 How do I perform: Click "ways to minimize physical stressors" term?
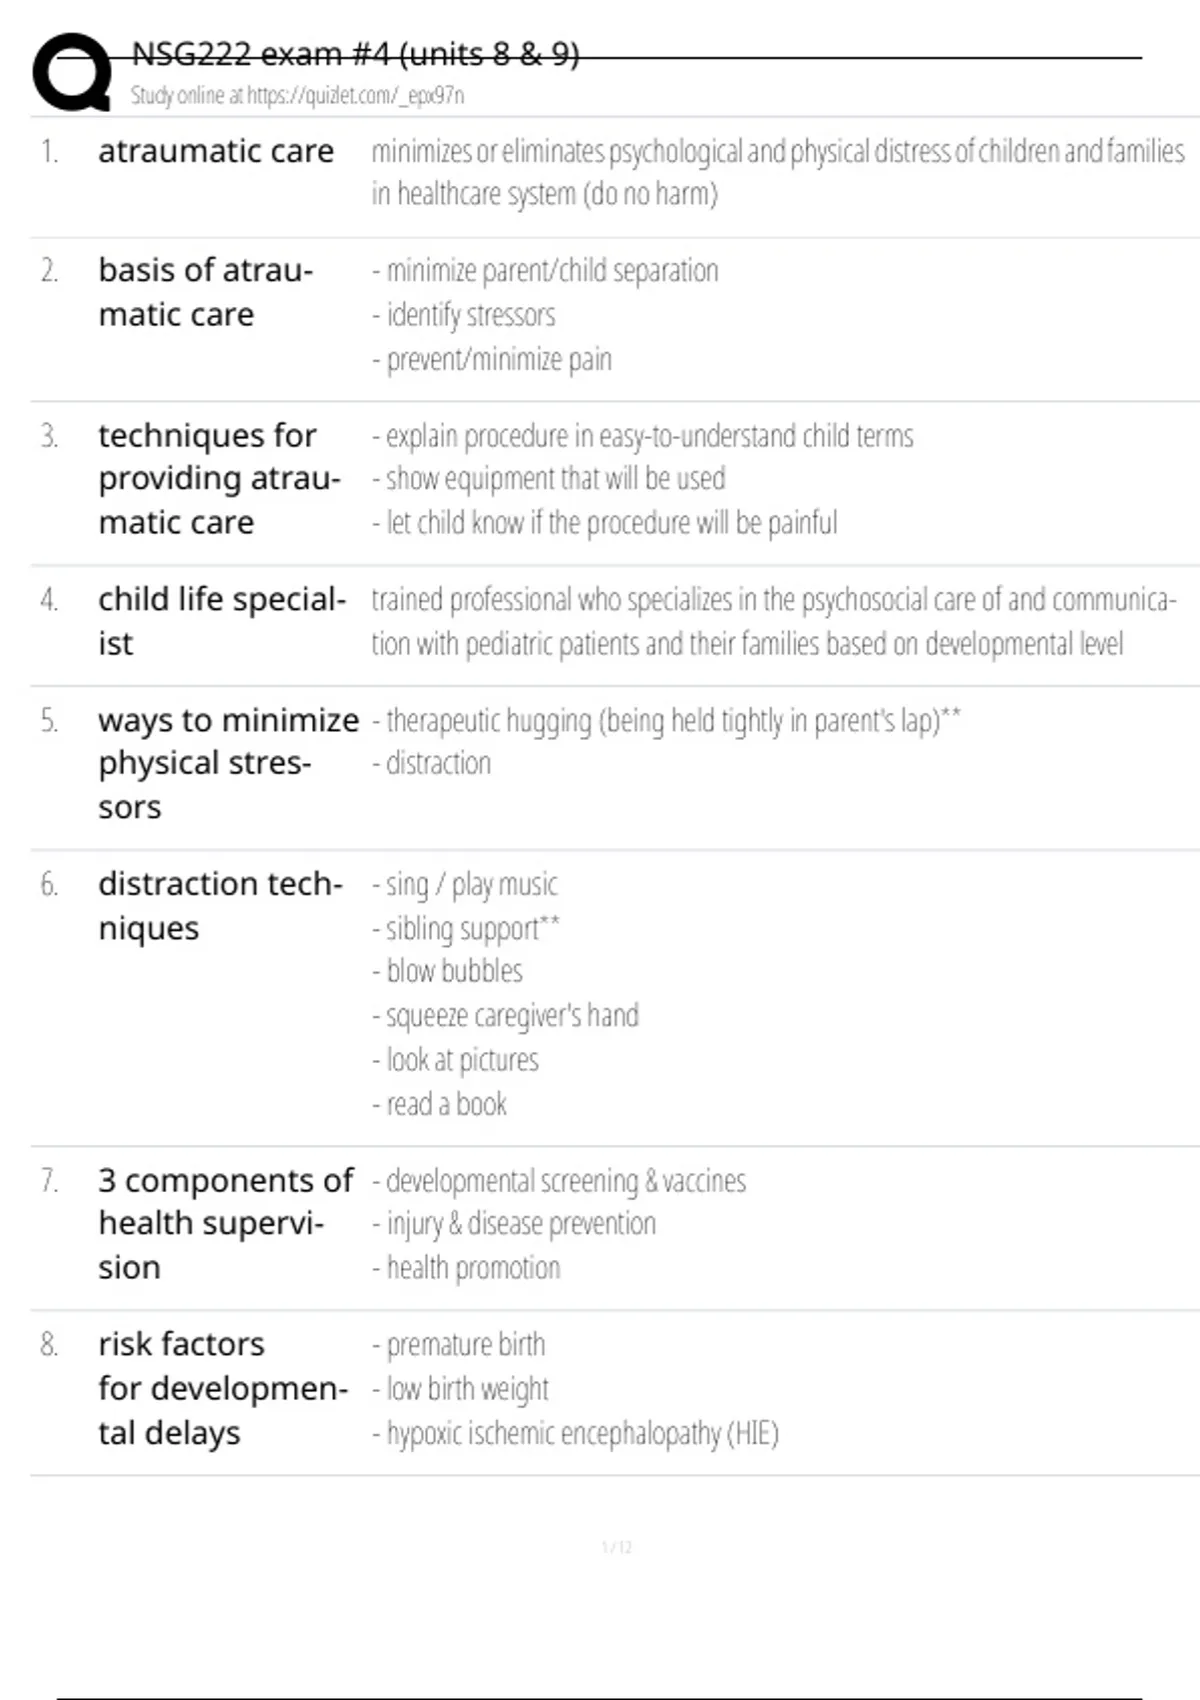[x=228, y=763]
